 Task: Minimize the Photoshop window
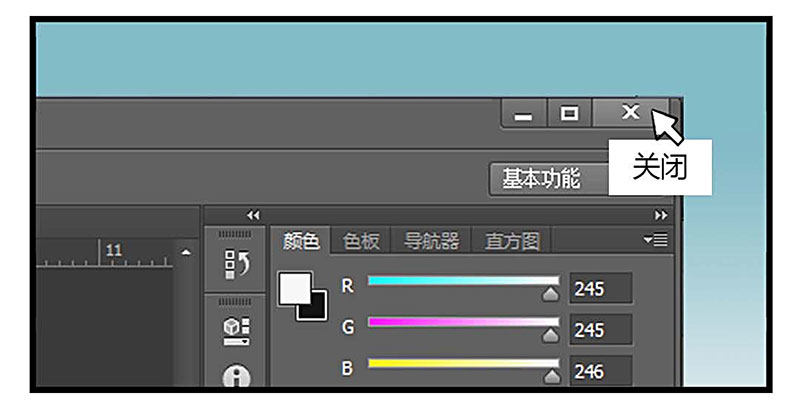pyautogui.click(x=523, y=114)
